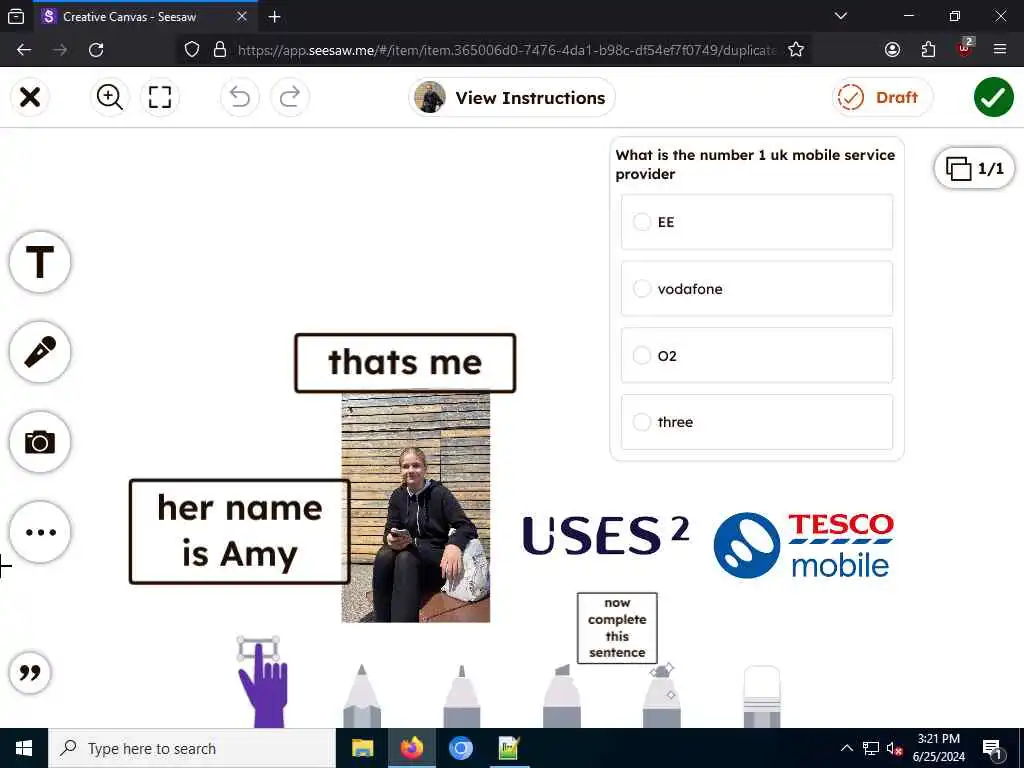Pick the pencil drawing tool
The width and height of the screenshot is (1024, 768).
[x=362, y=696]
